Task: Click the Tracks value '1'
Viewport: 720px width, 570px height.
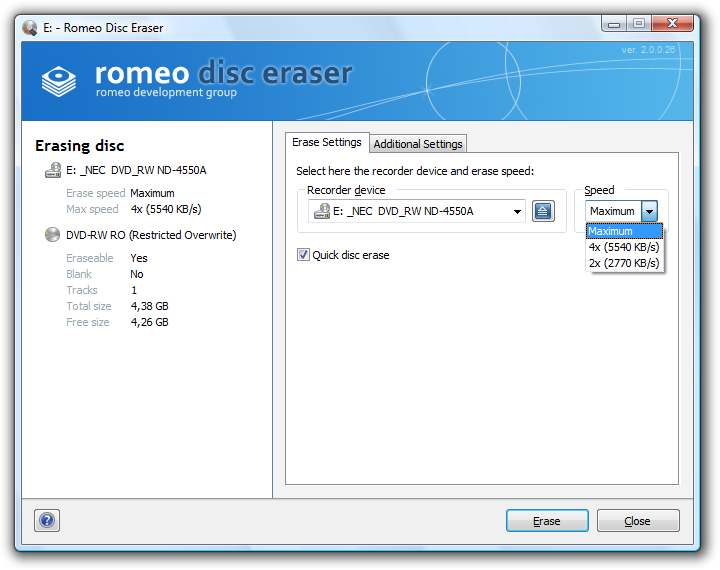Action: coord(134,290)
